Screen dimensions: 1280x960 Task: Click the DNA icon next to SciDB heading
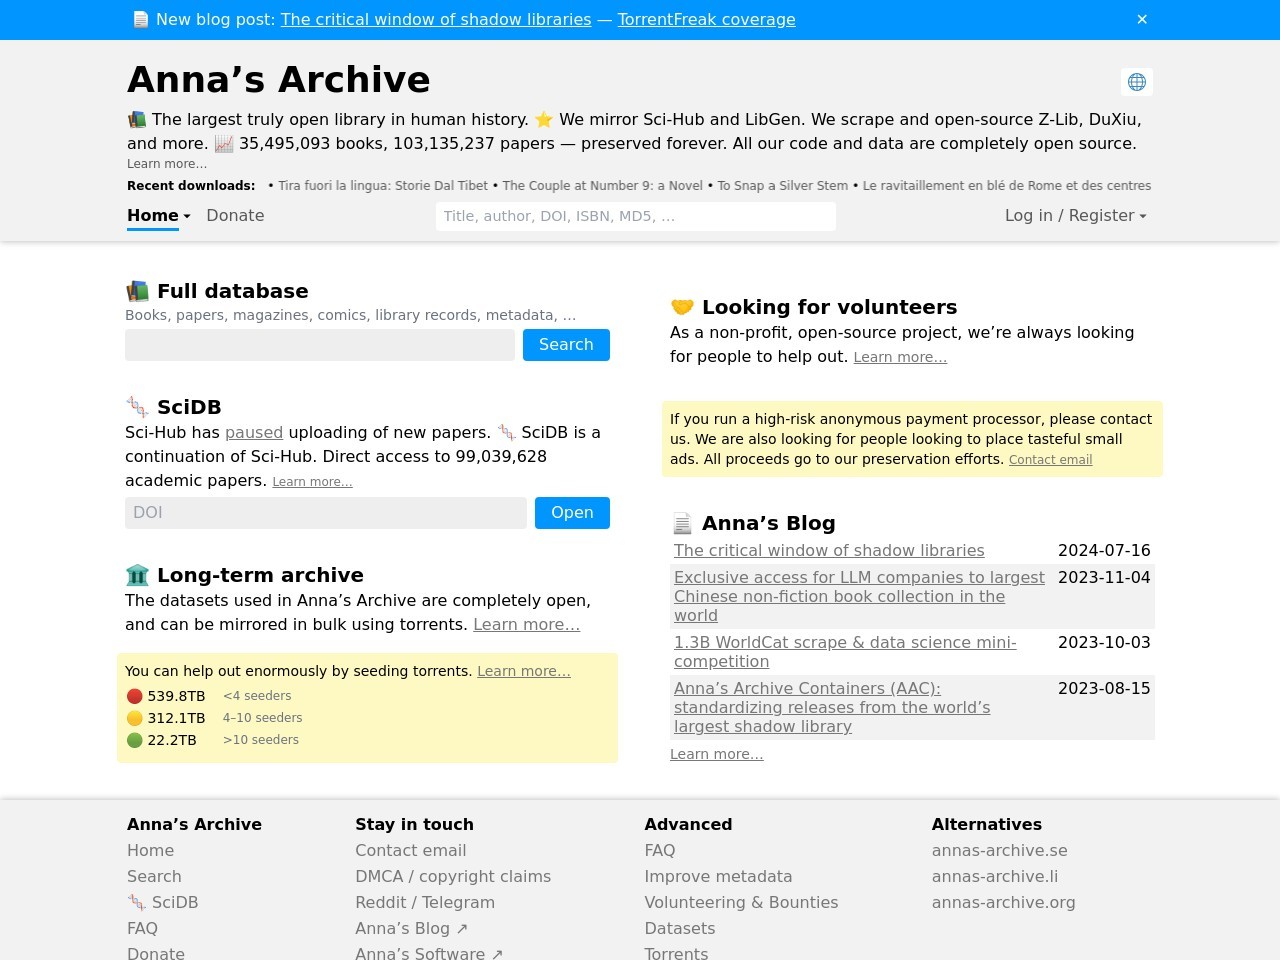point(137,407)
